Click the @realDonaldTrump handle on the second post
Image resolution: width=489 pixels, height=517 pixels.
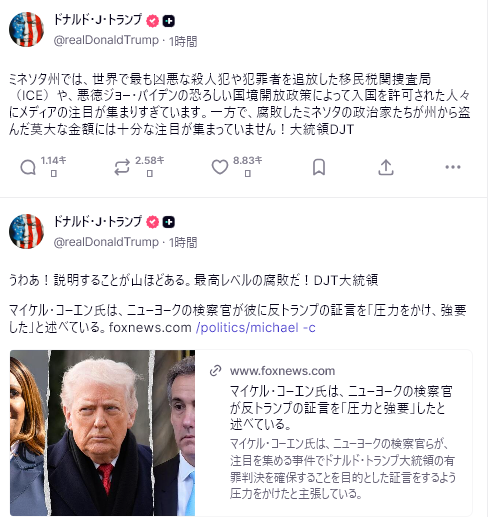pyautogui.click(x=106, y=242)
